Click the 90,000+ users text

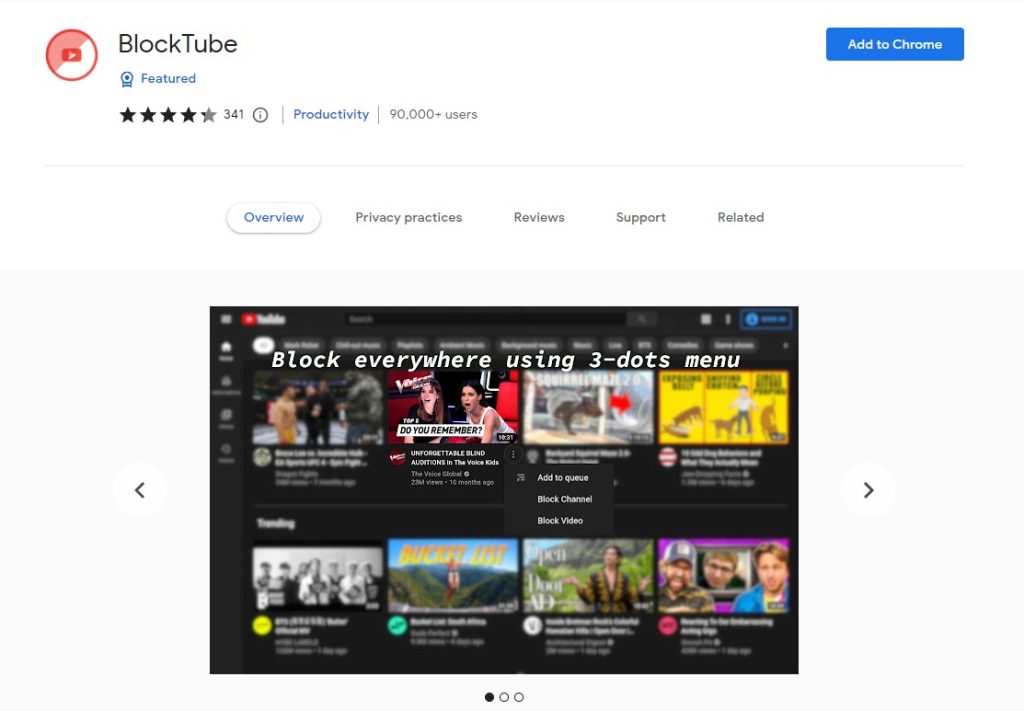click(434, 114)
